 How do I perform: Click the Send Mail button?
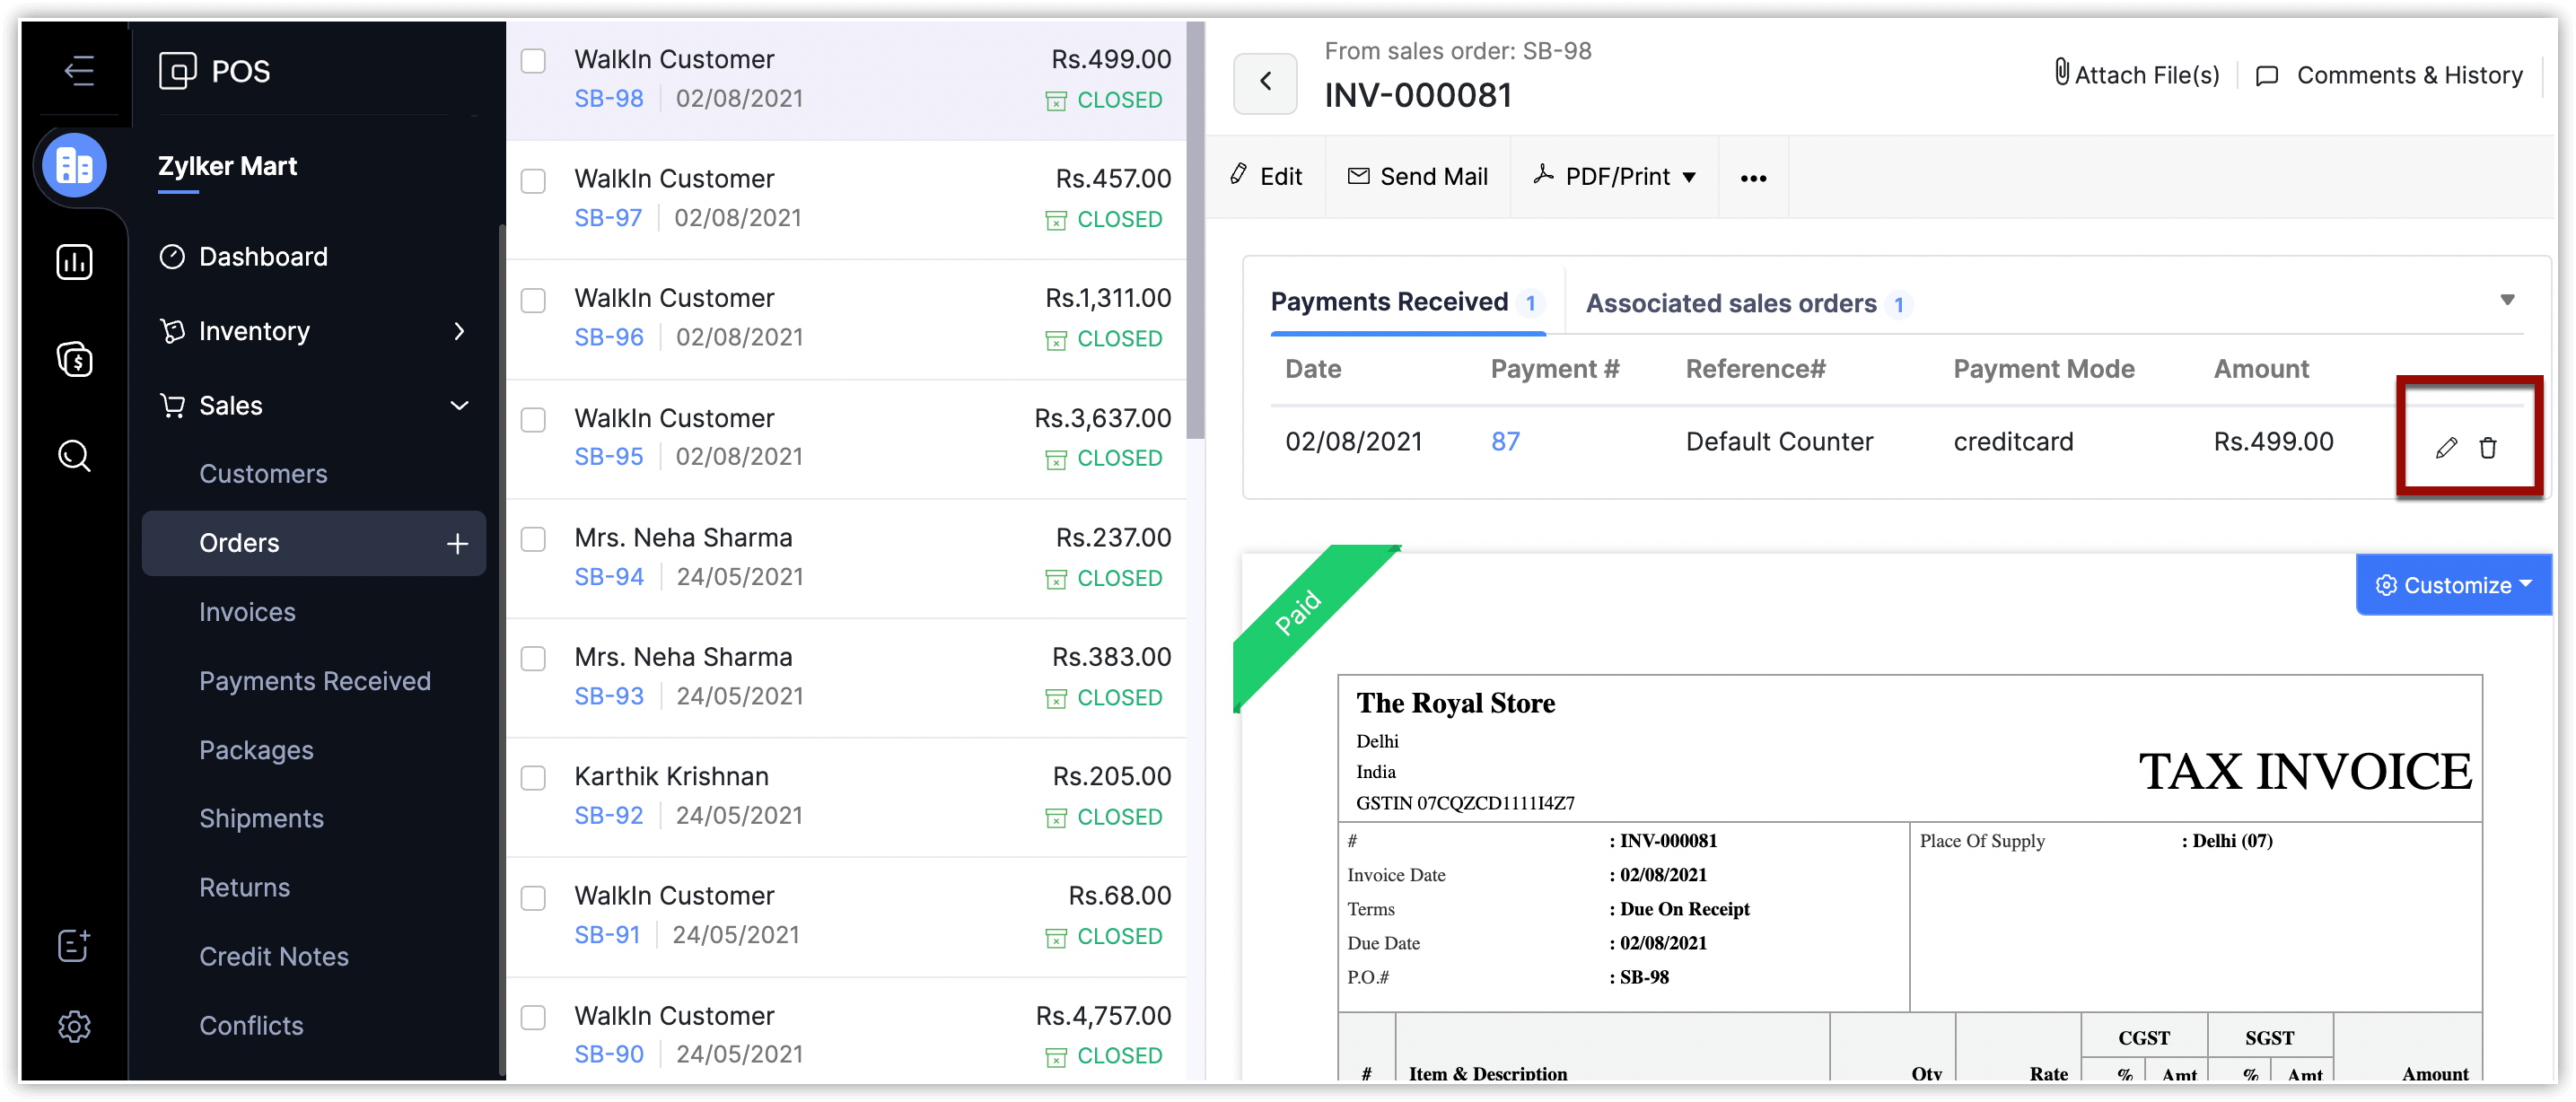(1417, 177)
